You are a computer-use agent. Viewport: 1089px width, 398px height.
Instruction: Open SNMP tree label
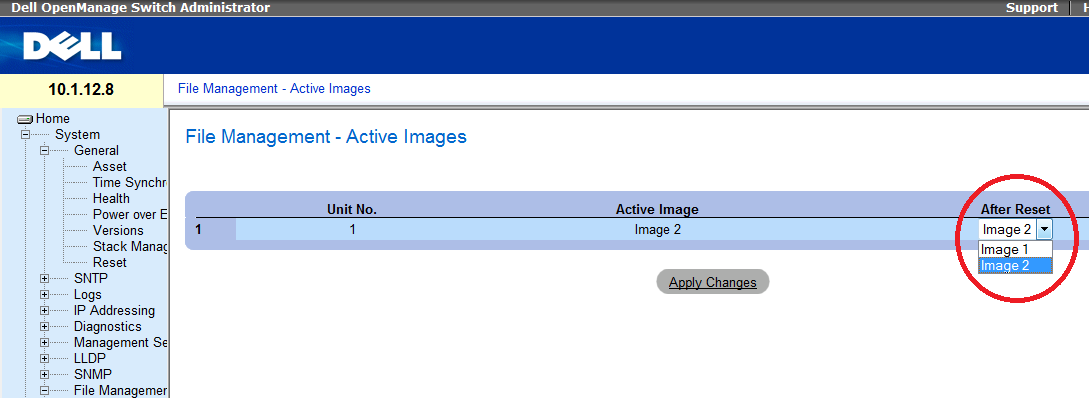[x=93, y=374]
